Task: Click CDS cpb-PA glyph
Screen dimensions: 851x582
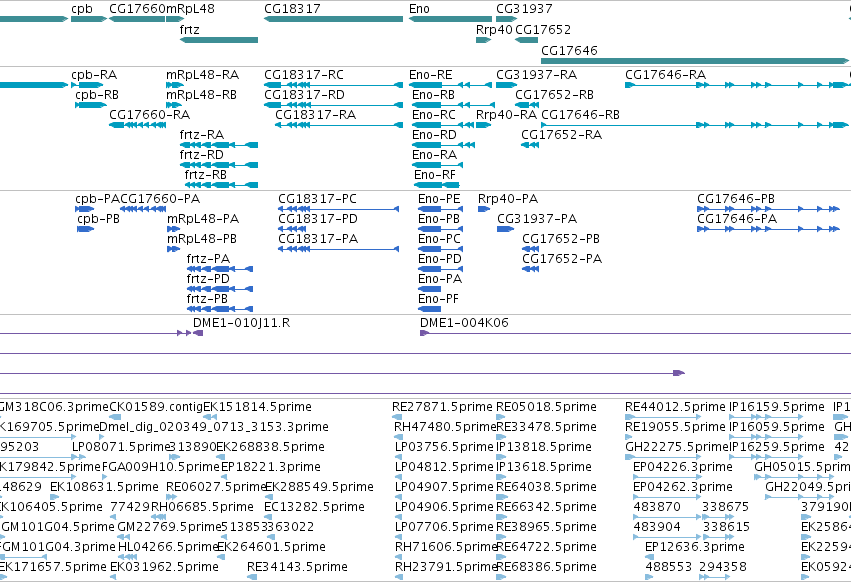Action: [85, 209]
